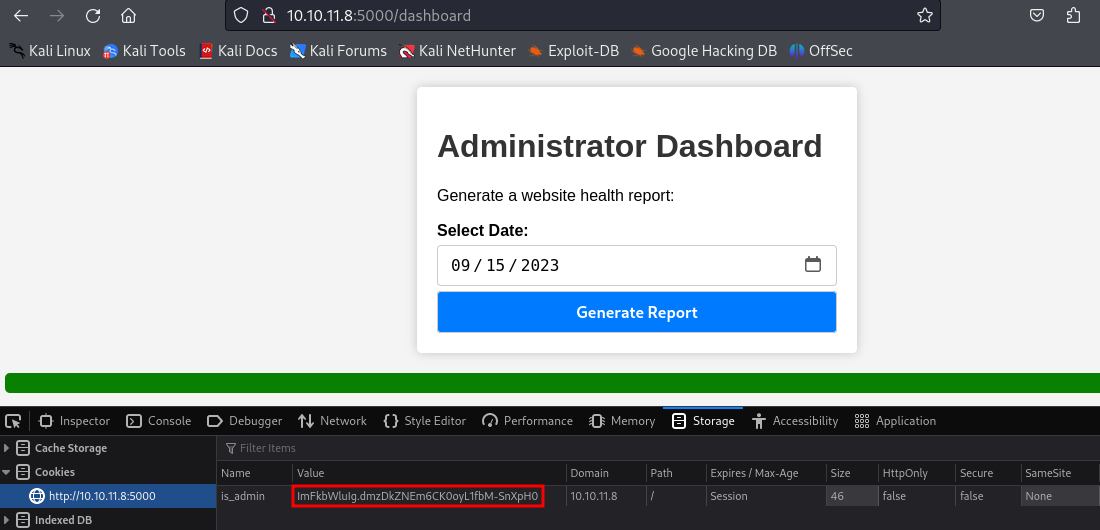Expand the Indexed DB tree node

tap(9, 520)
